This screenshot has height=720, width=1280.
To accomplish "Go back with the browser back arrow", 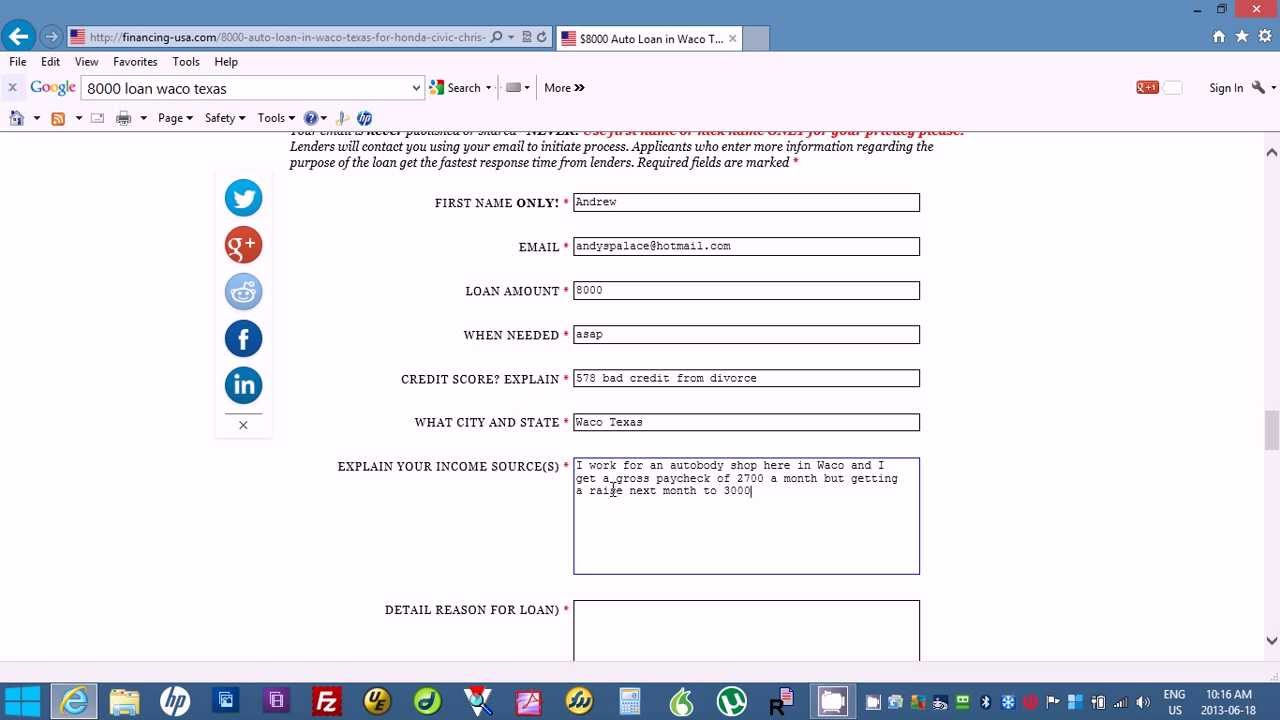I will (x=18, y=37).
